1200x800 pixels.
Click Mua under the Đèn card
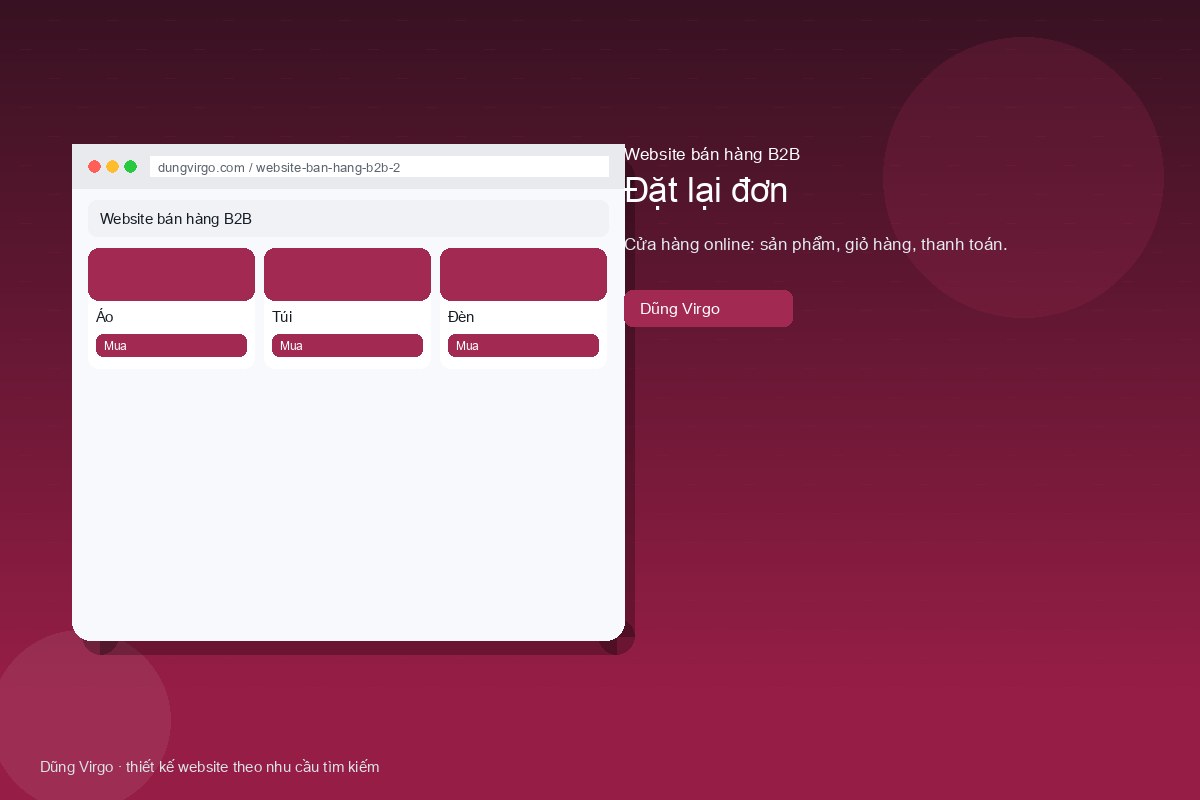coord(523,346)
